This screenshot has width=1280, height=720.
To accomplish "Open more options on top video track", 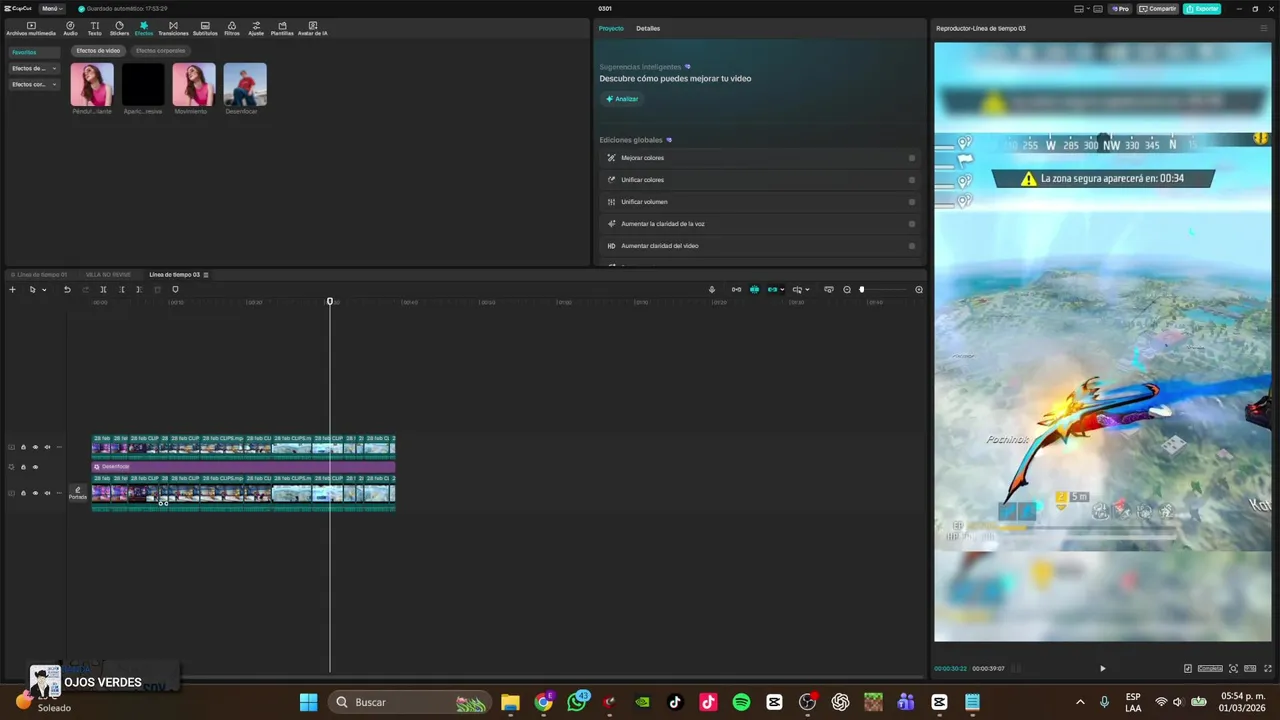I will 59,447.
